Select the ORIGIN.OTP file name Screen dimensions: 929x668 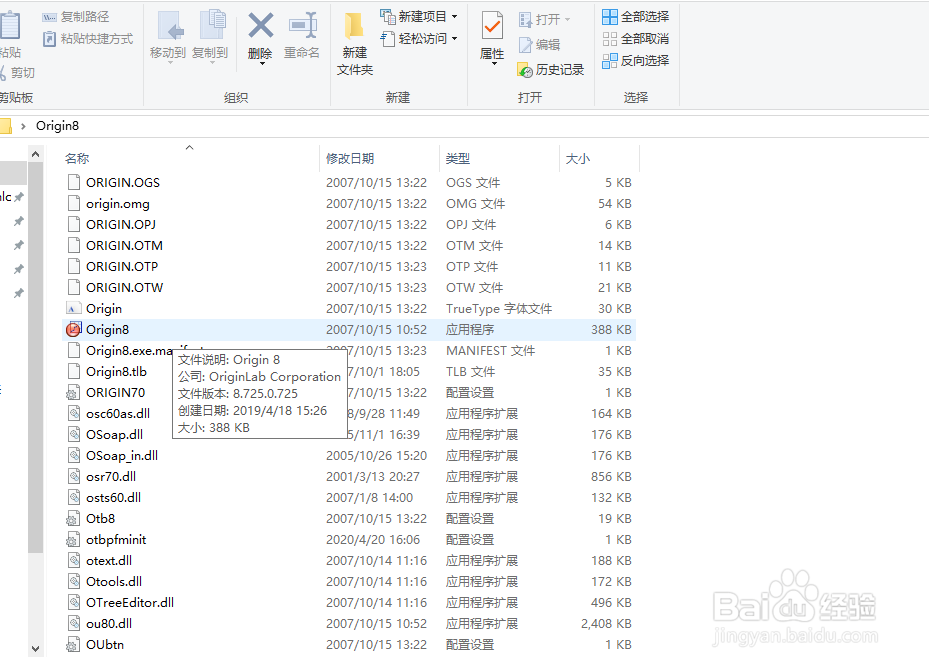(x=122, y=267)
